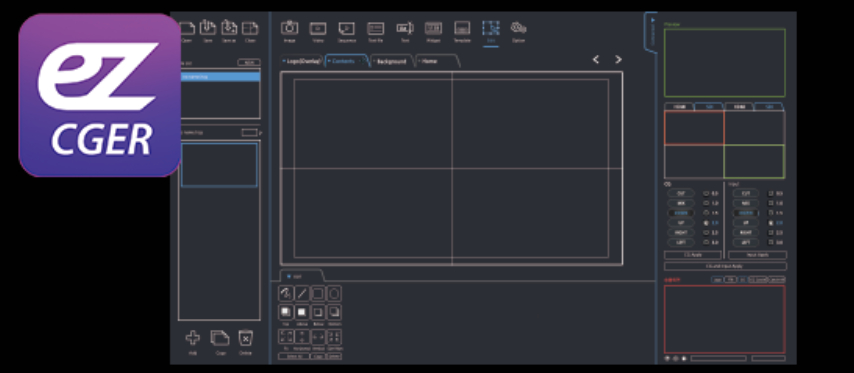Select the highlighted item in file list

point(219,77)
